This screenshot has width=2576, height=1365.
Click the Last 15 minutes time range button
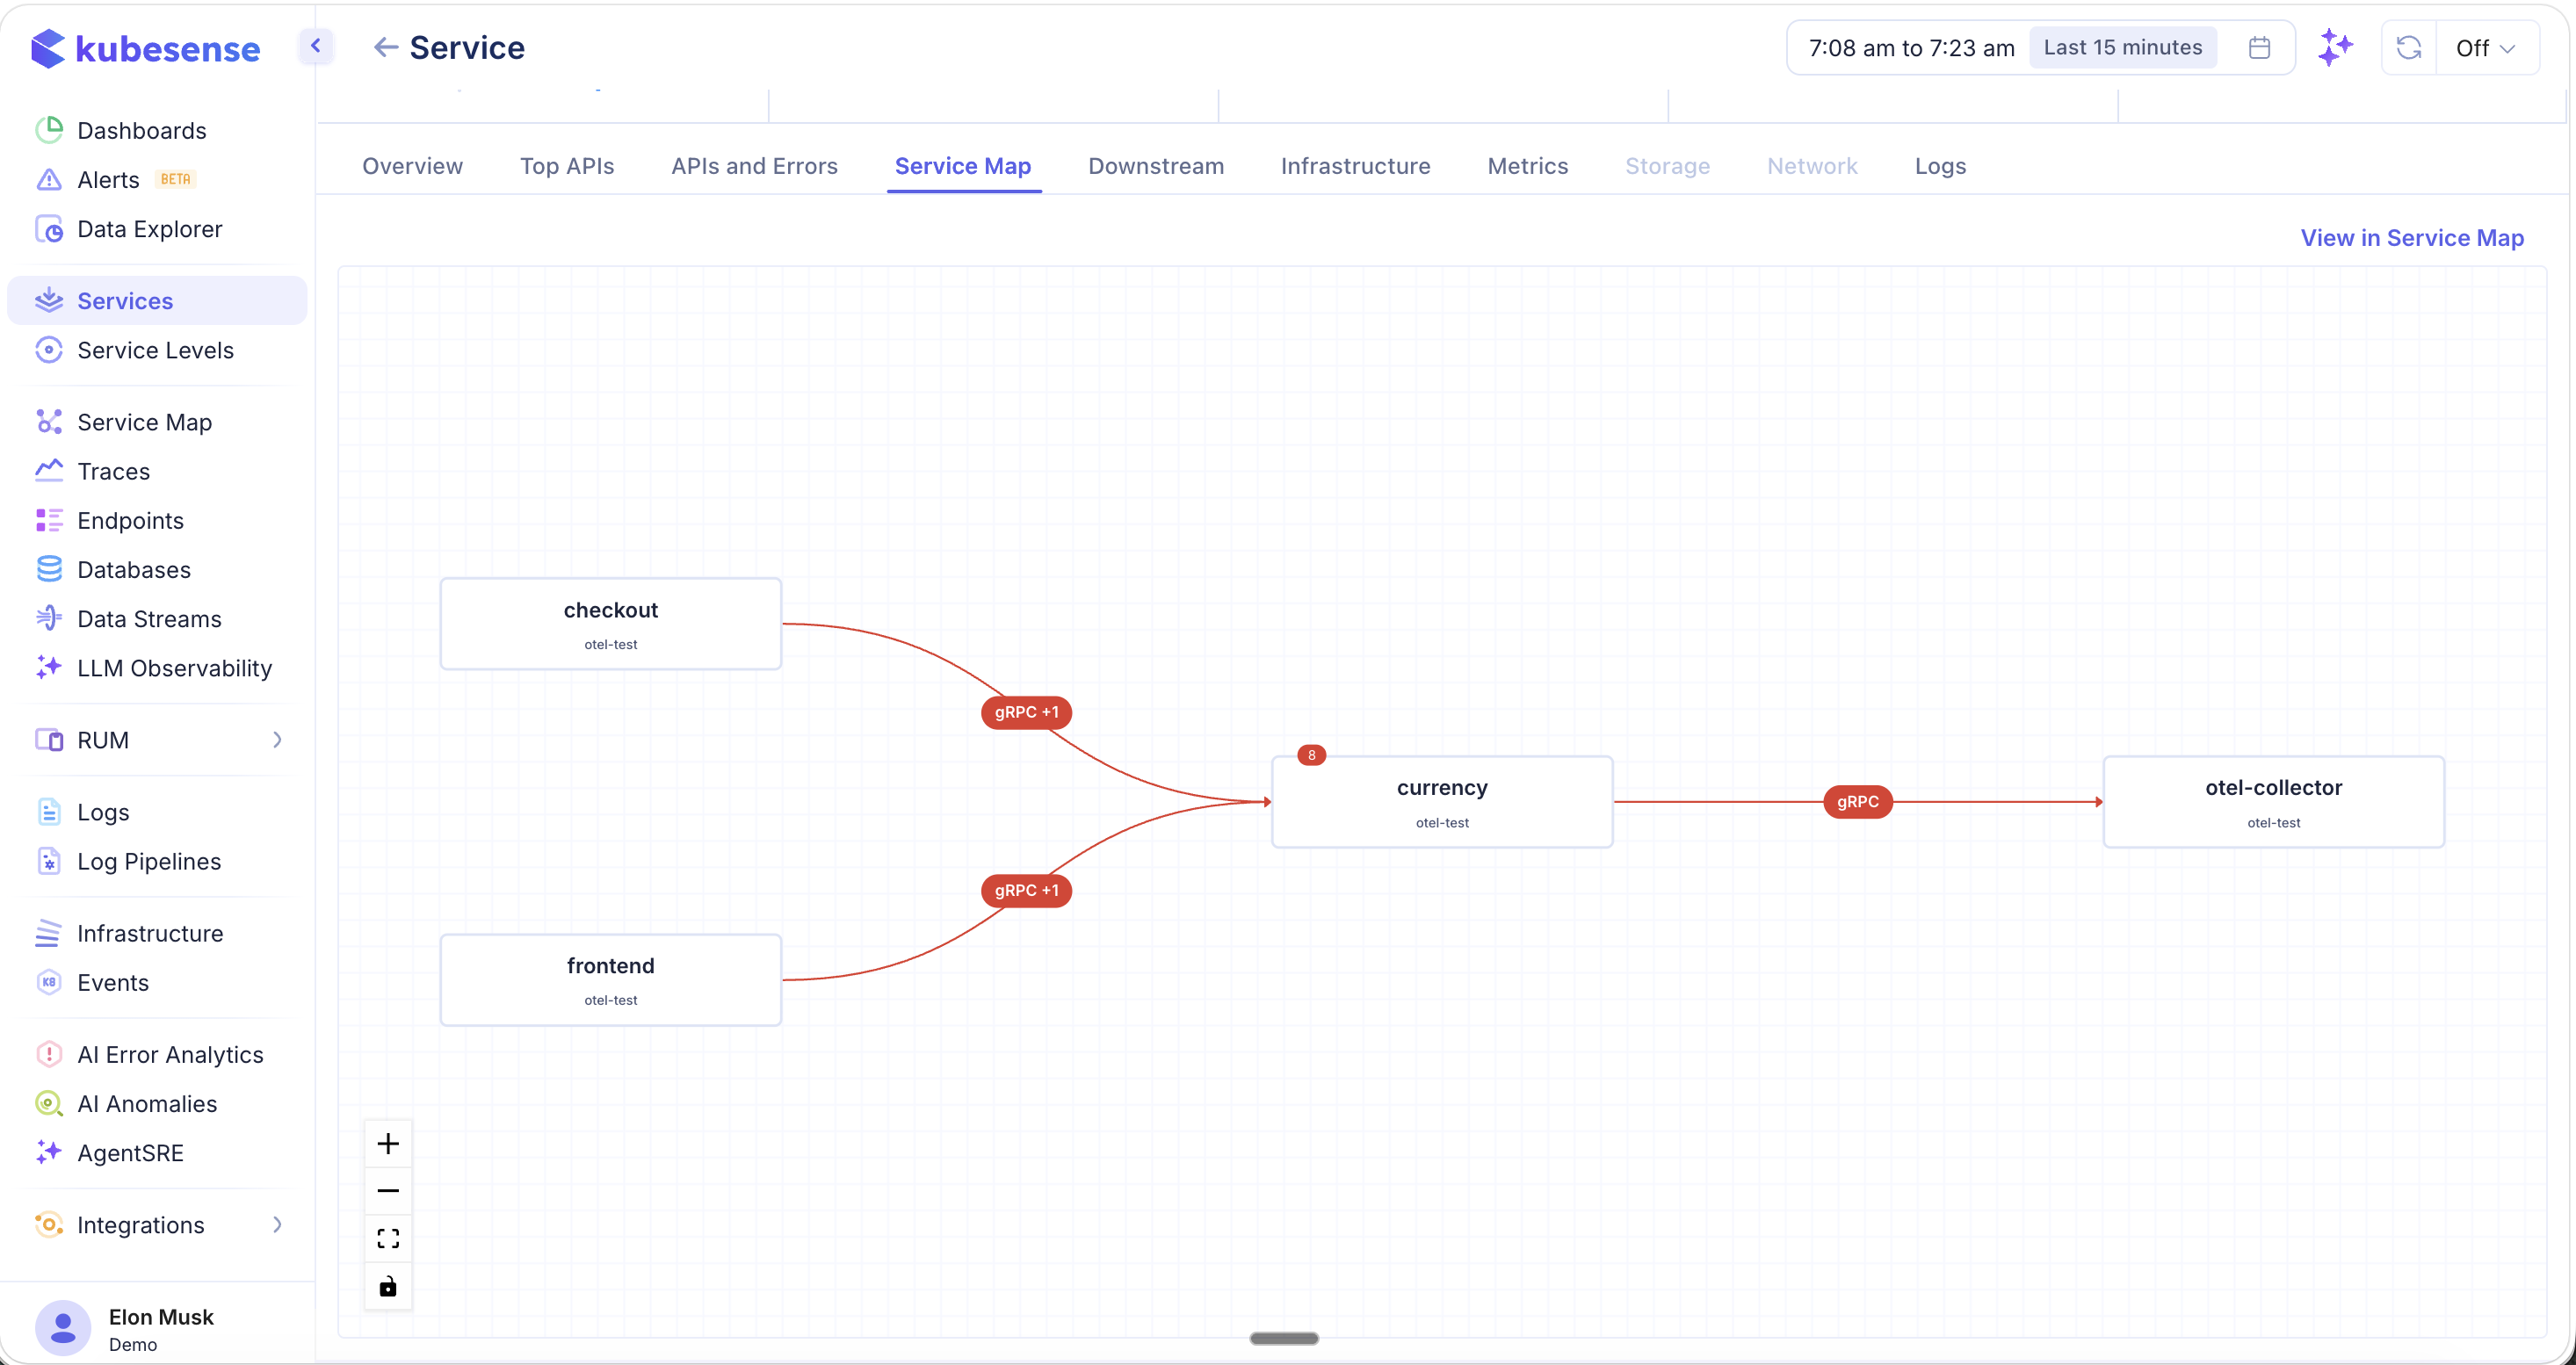[2122, 46]
